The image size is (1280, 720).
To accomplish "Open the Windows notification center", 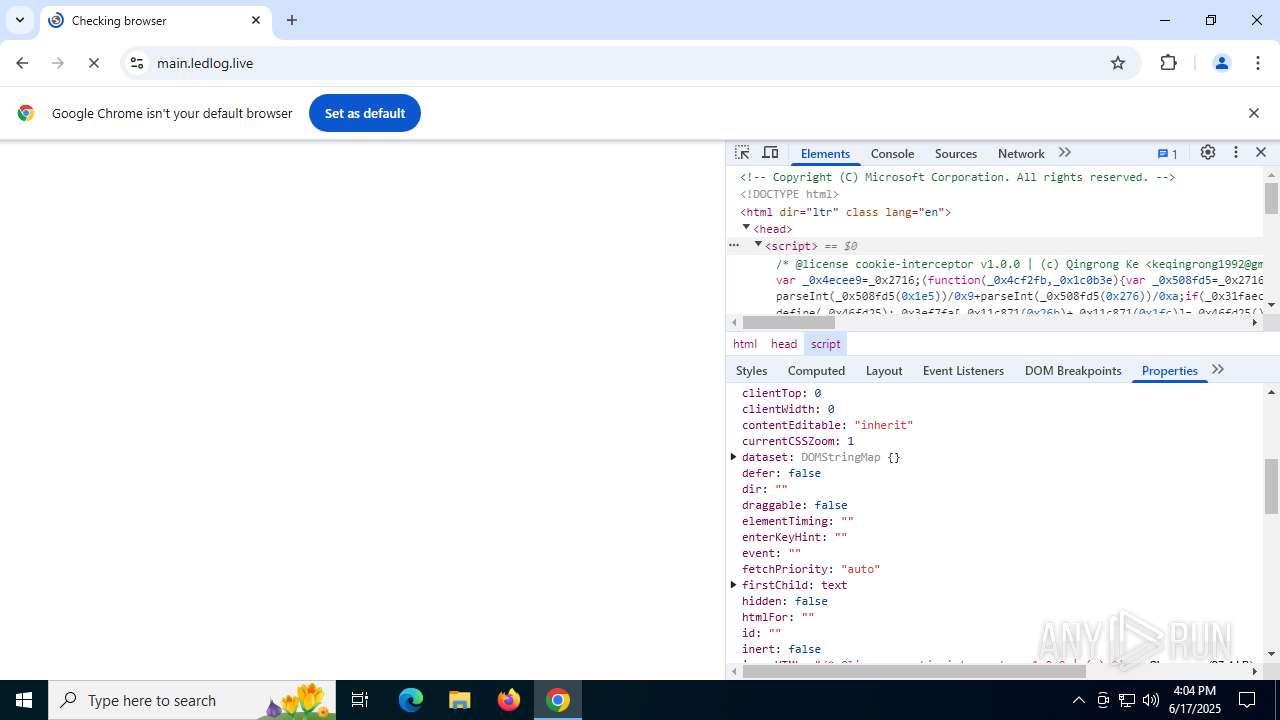I will coord(1247,700).
